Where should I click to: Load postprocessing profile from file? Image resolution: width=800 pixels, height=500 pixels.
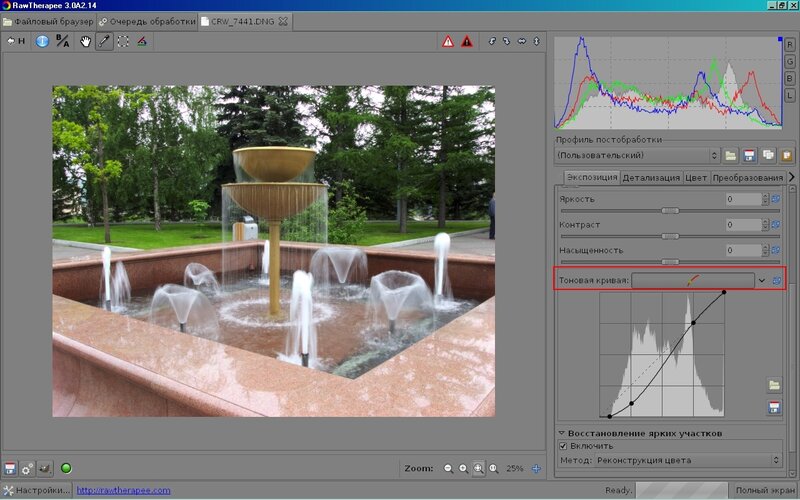point(731,155)
